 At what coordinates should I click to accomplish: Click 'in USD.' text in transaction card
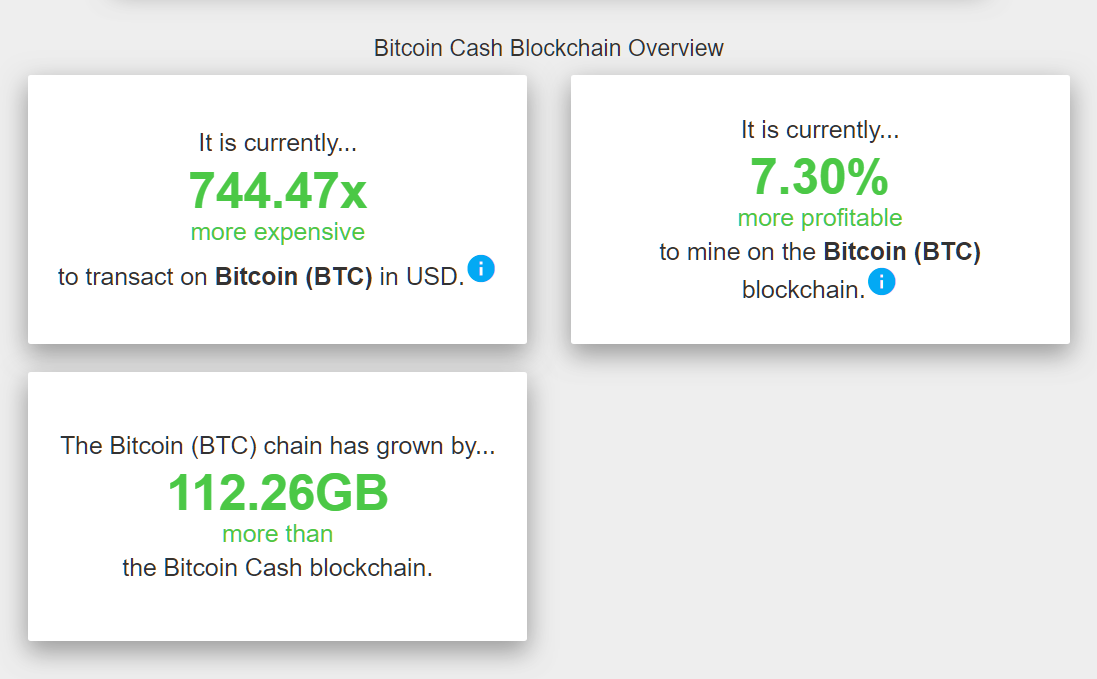[x=422, y=277]
